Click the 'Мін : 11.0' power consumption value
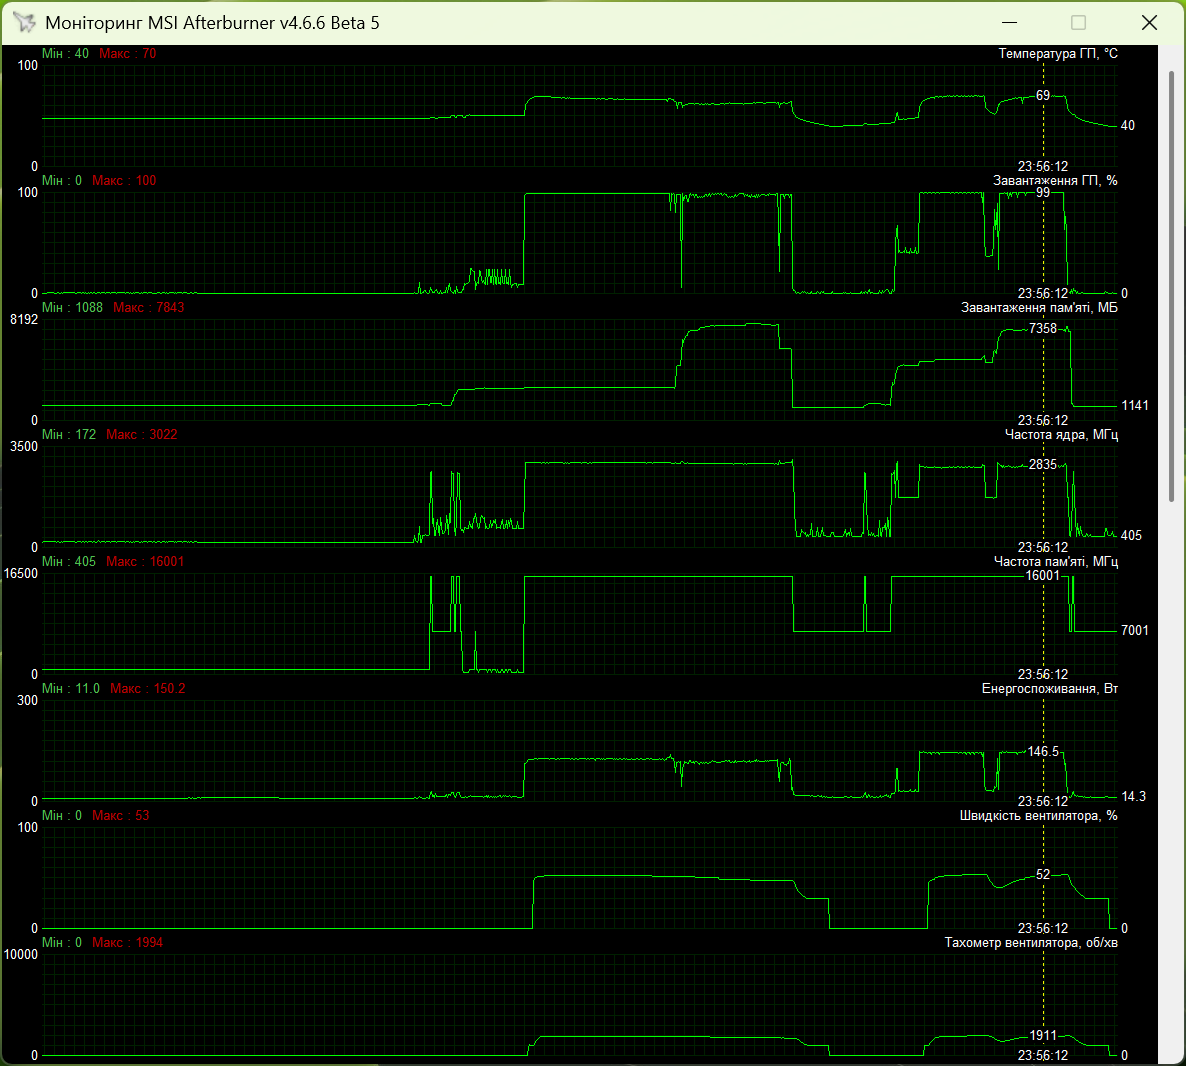1186x1066 pixels. pyautogui.click(x=71, y=689)
